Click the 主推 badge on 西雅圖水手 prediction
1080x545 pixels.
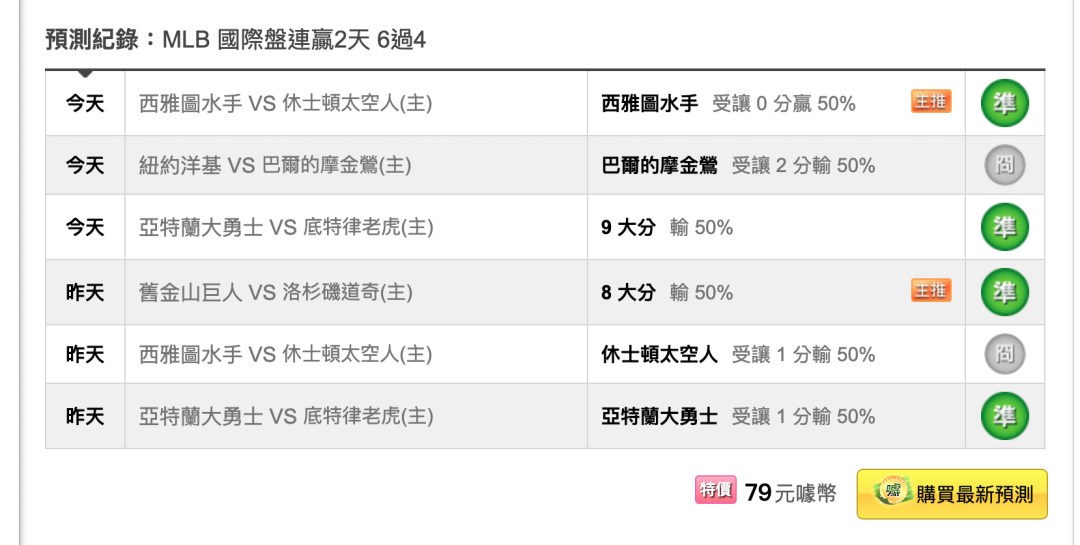click(x=931, y=102)
